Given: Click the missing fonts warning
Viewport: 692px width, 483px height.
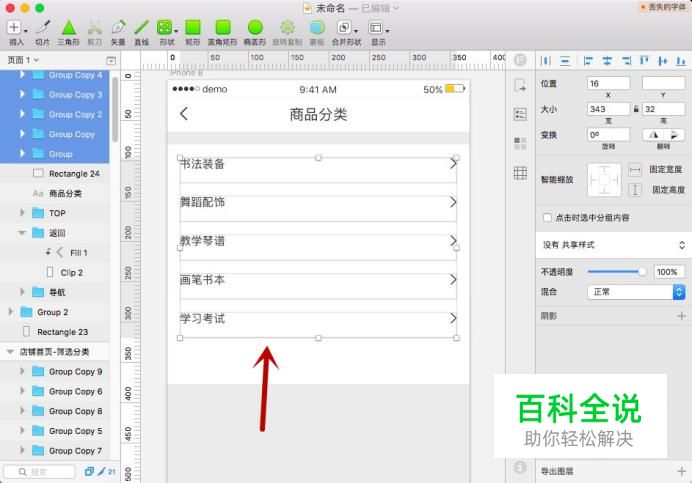Looking at the screenshot, I should 663,7.
